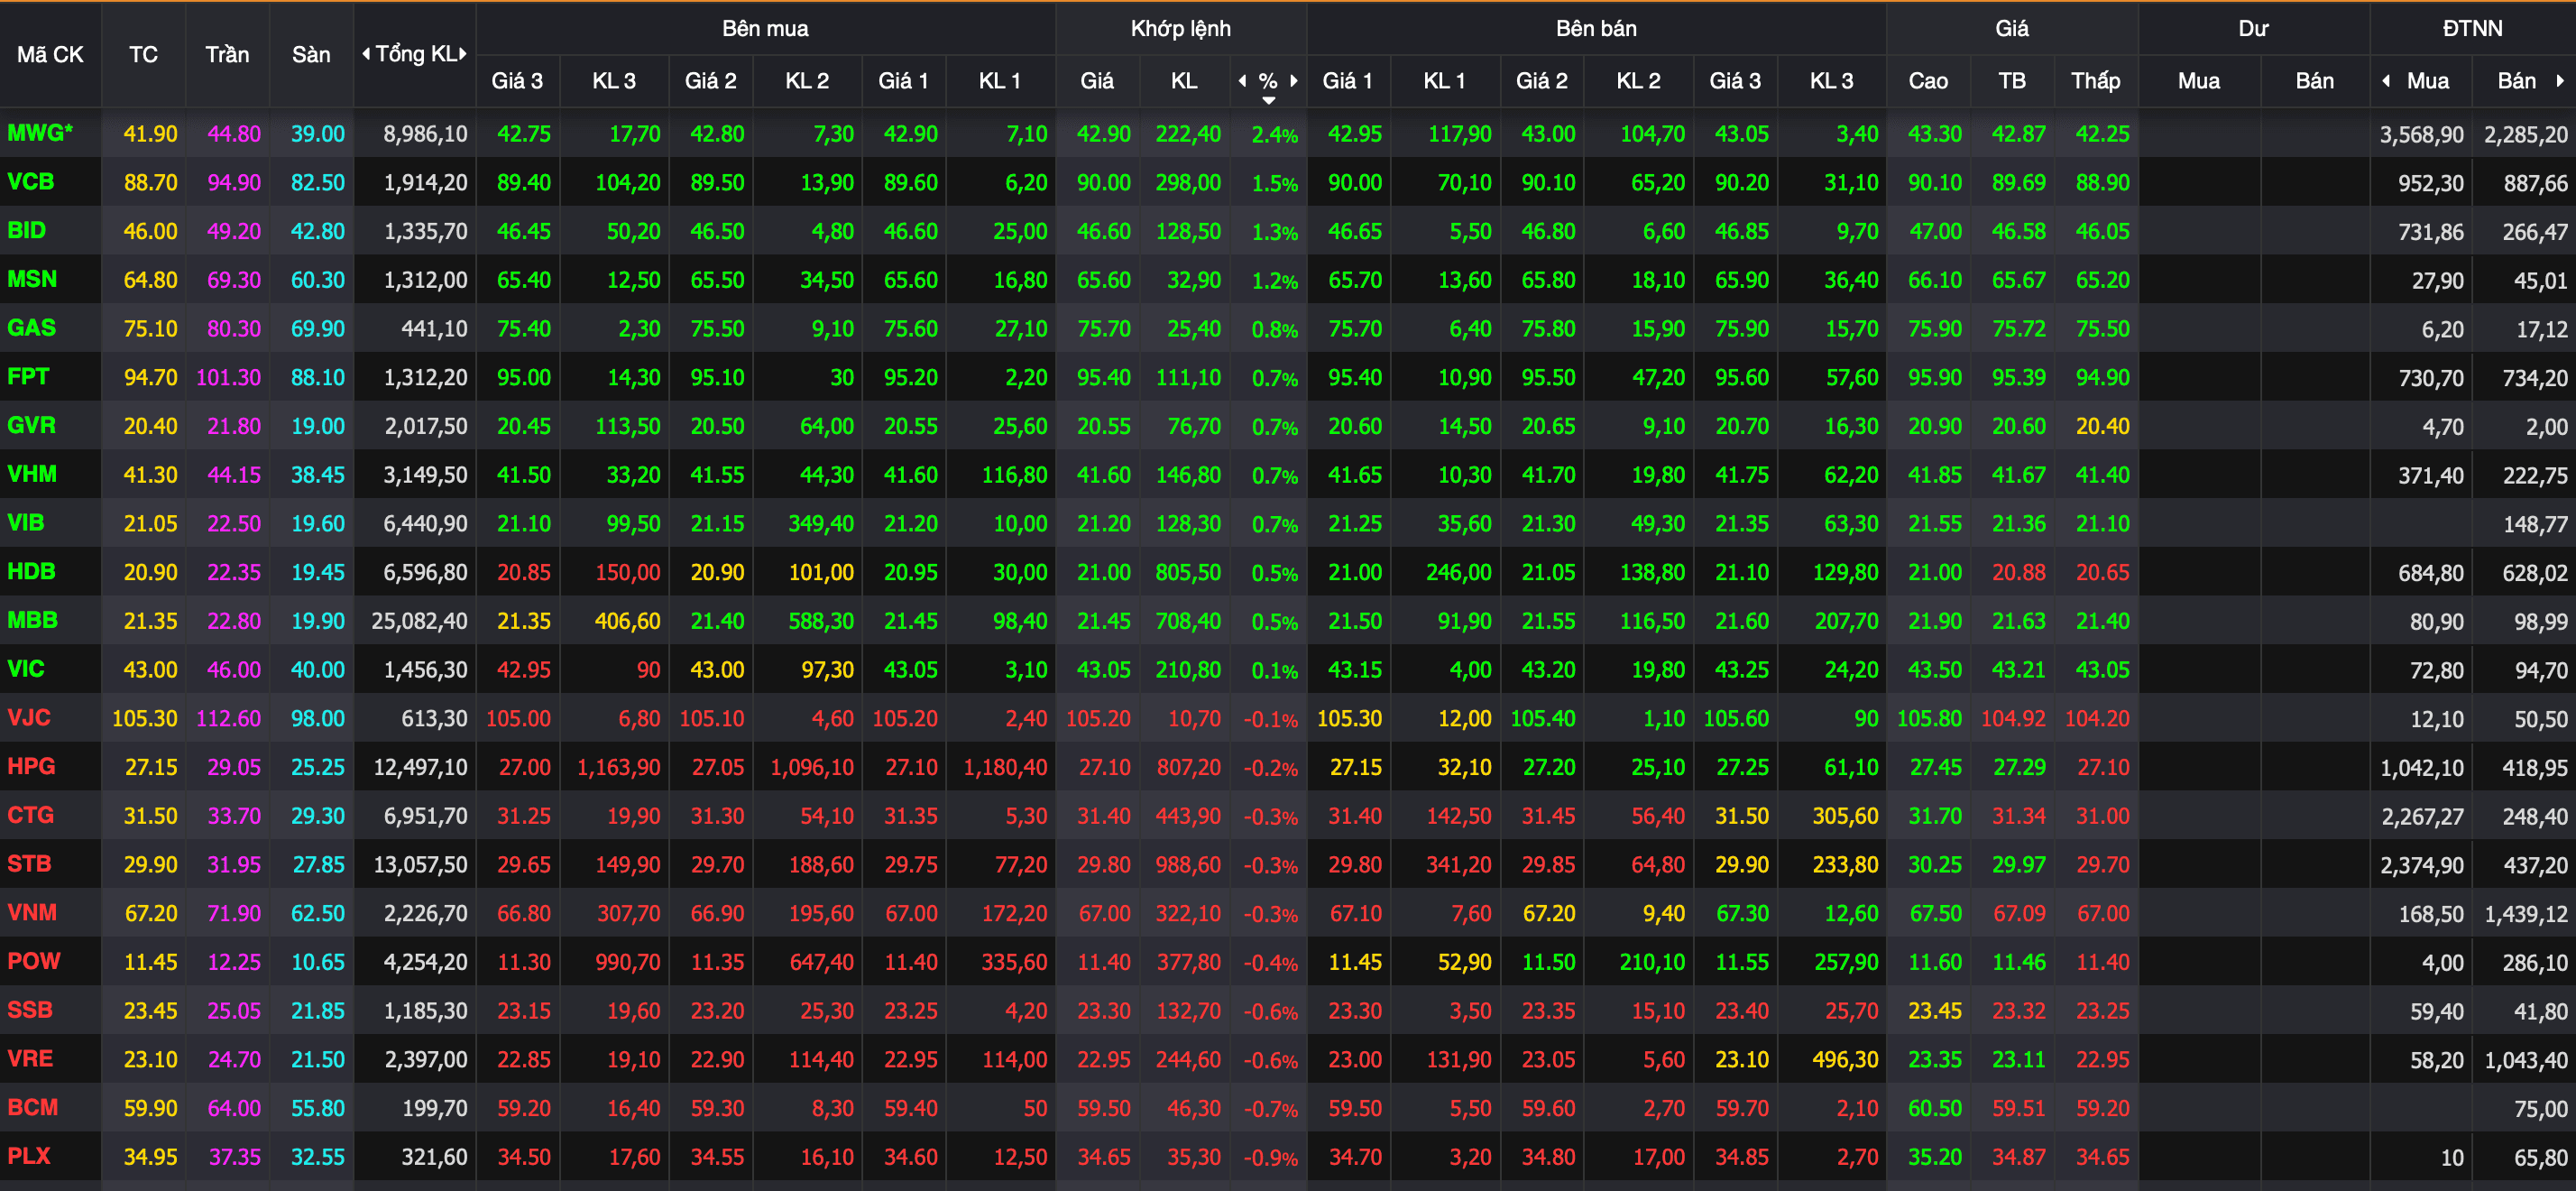Image resolution: width=2576 pixels, height=1191 pixels.
Task: Open the STB stock symbol
Action: point(29,864)
